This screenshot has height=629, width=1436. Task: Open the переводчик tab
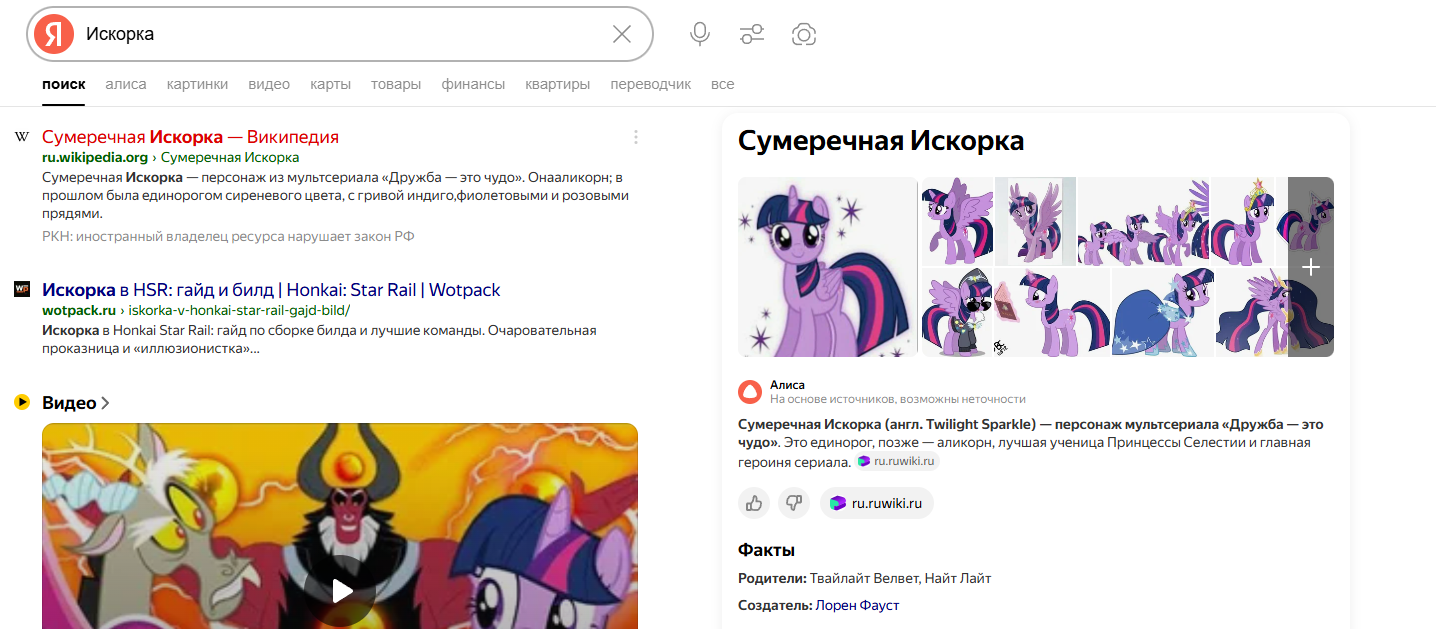click(650, 84)
